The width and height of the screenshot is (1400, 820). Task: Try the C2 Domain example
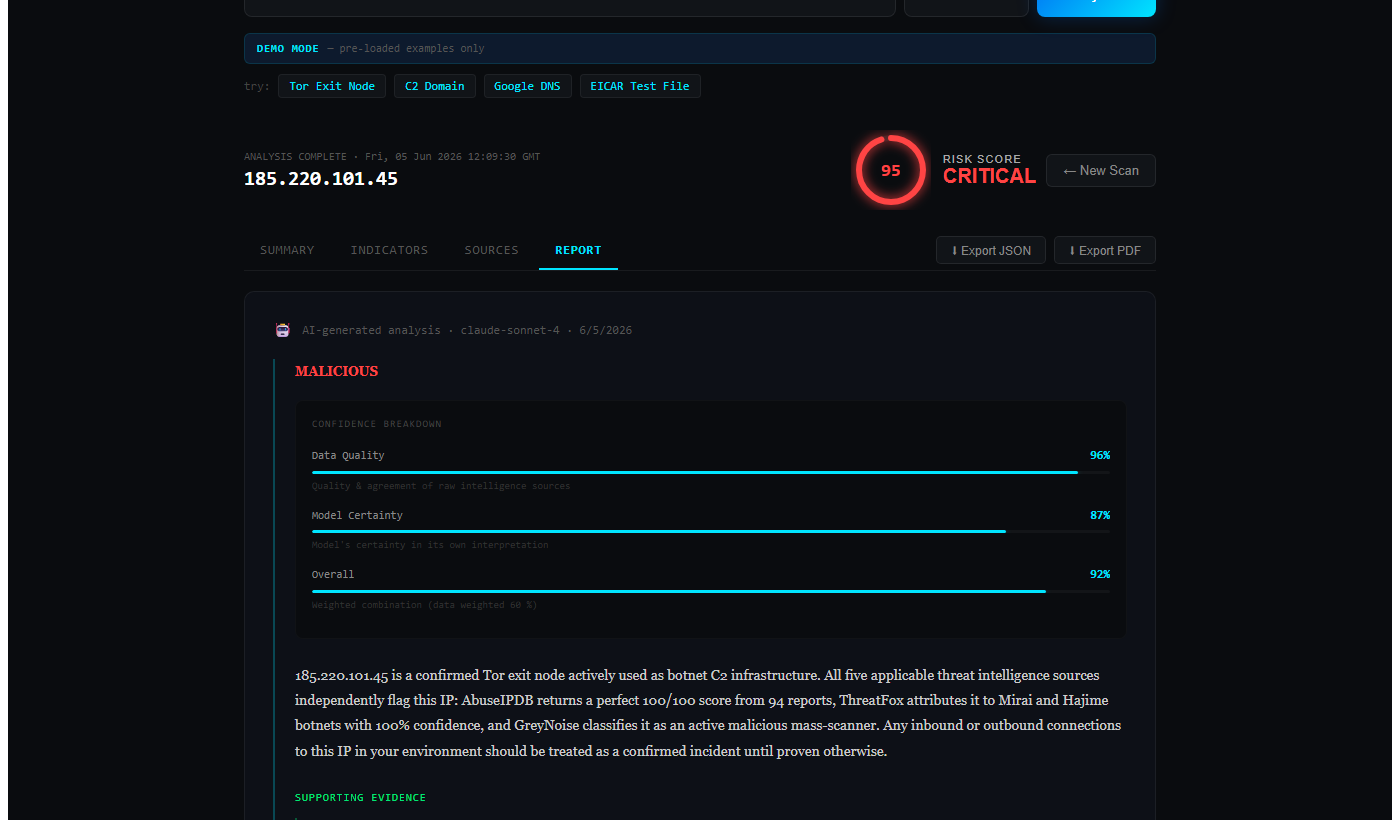[x=435, y=86]
